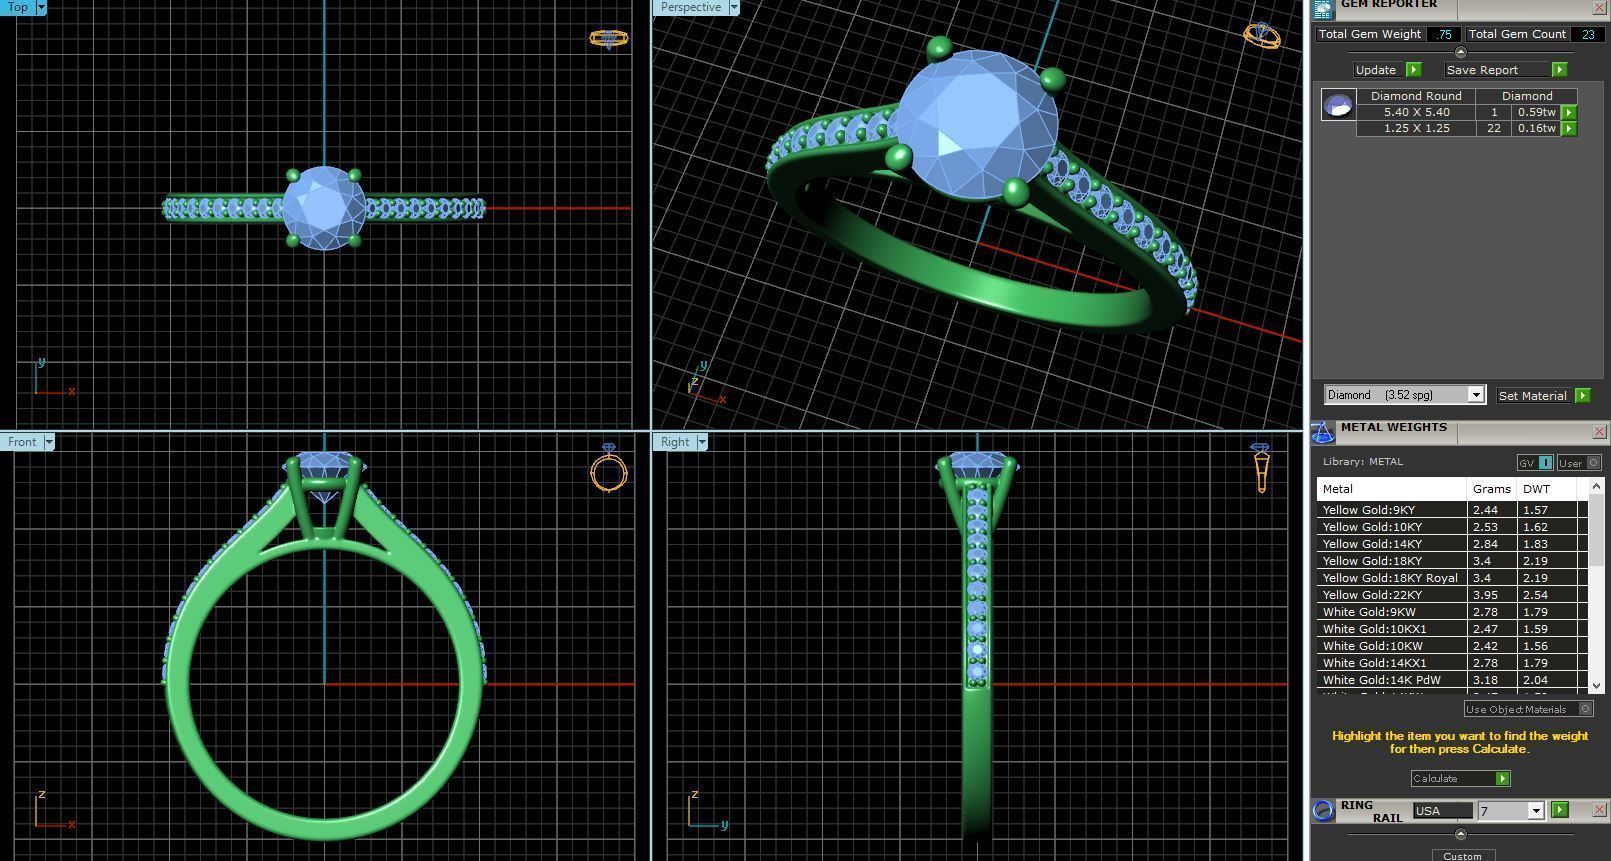Select the White Gold:10KX1 row
This screenshot has width=1611, height=861.
pos(1452,629)
